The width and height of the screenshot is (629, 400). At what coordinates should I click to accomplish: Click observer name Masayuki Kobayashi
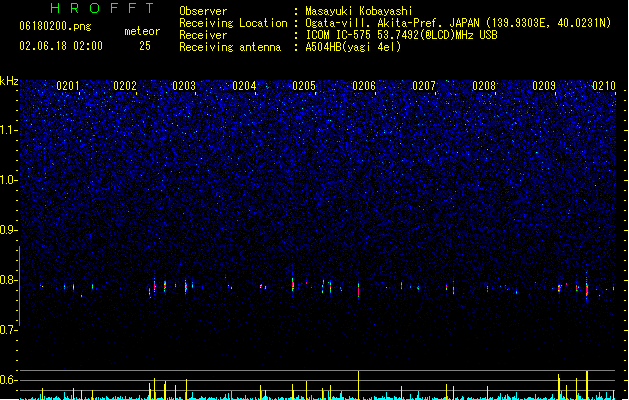(x=359, y=11)
